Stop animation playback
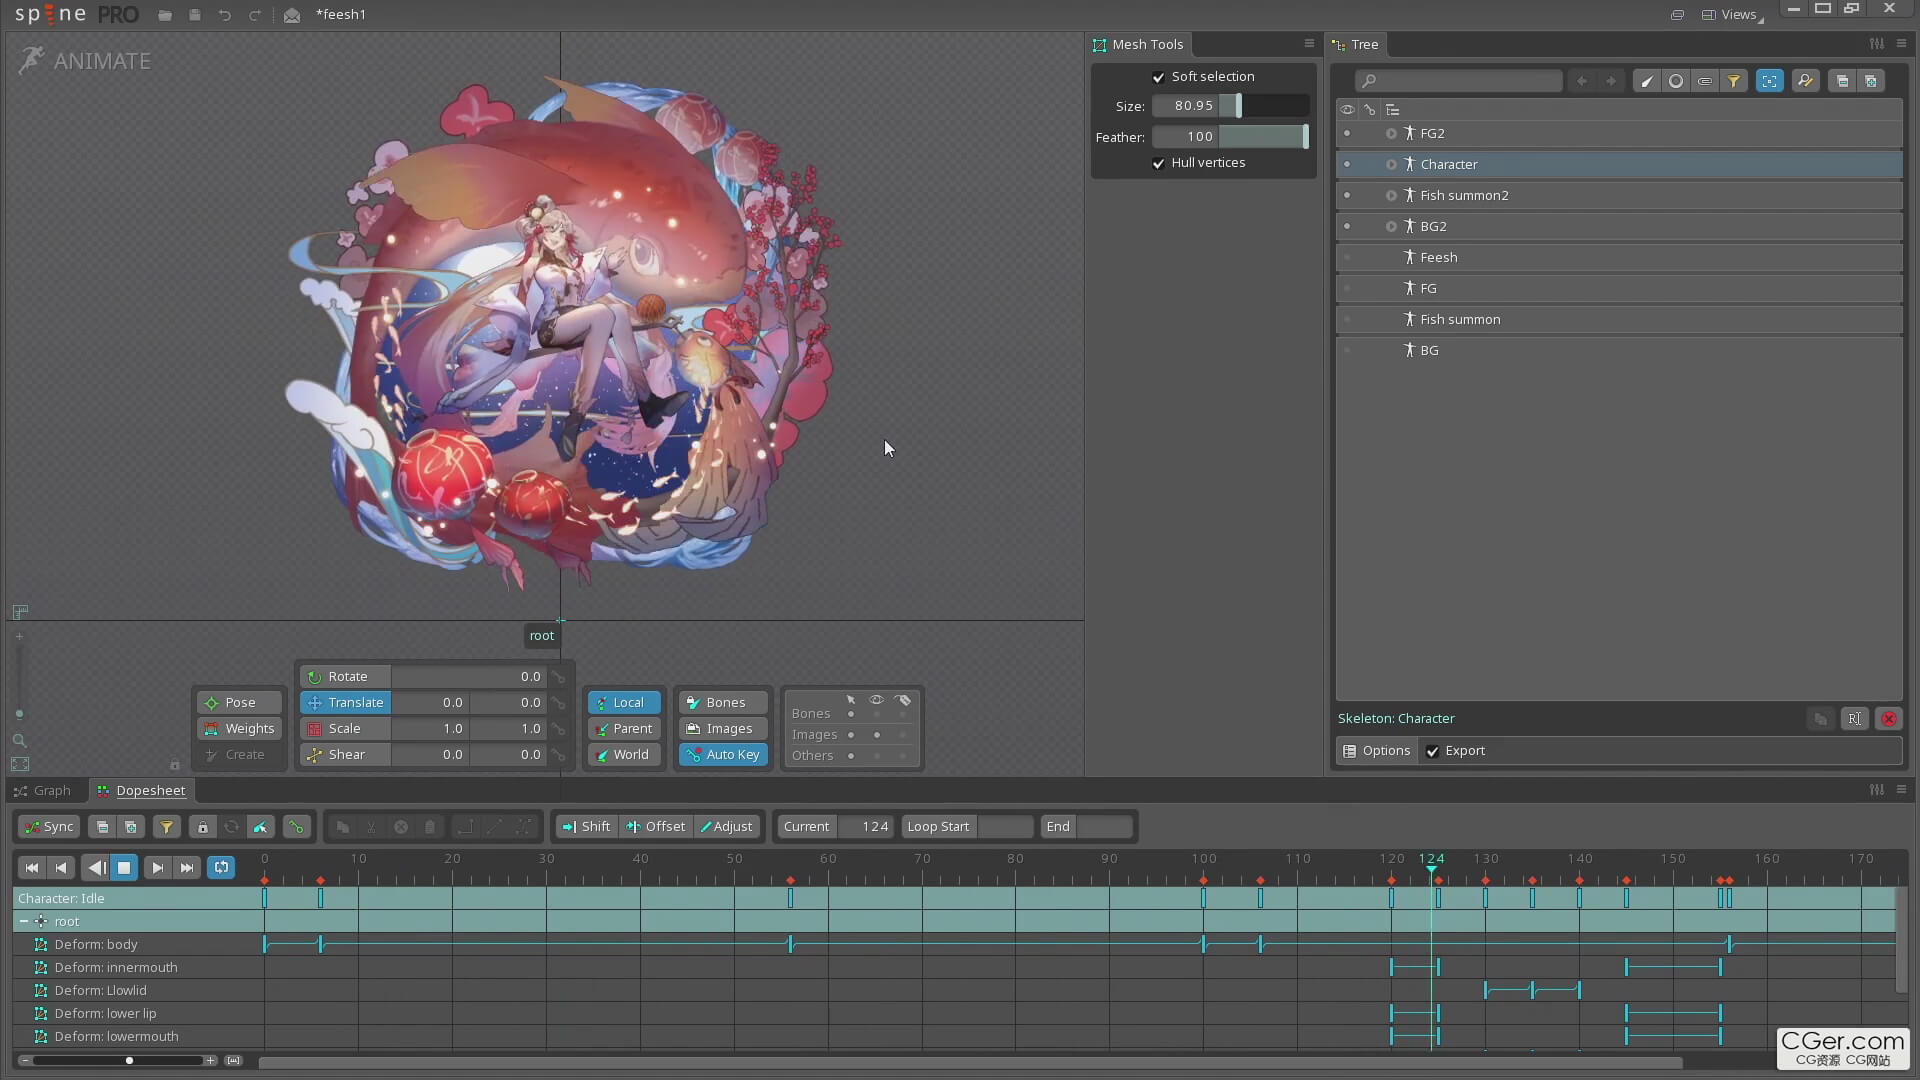Image resolution: width=1920 pixels, height=1080 pixels. (124, 868)
